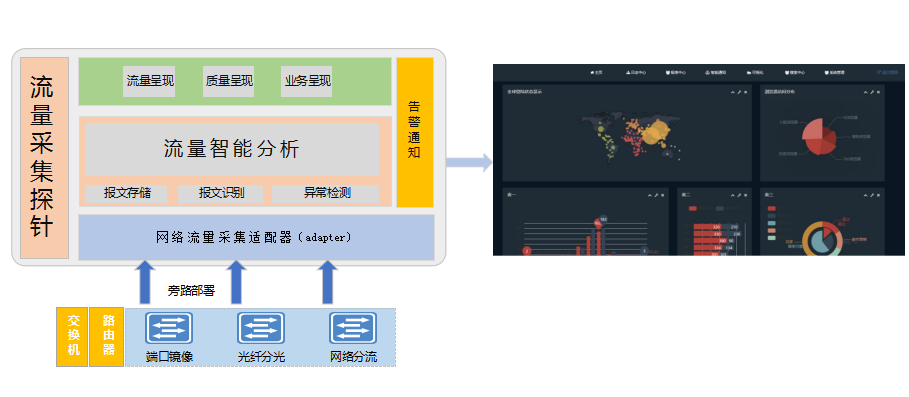Open 报表中心 in dashboard navigation

(x=676, y=72)
